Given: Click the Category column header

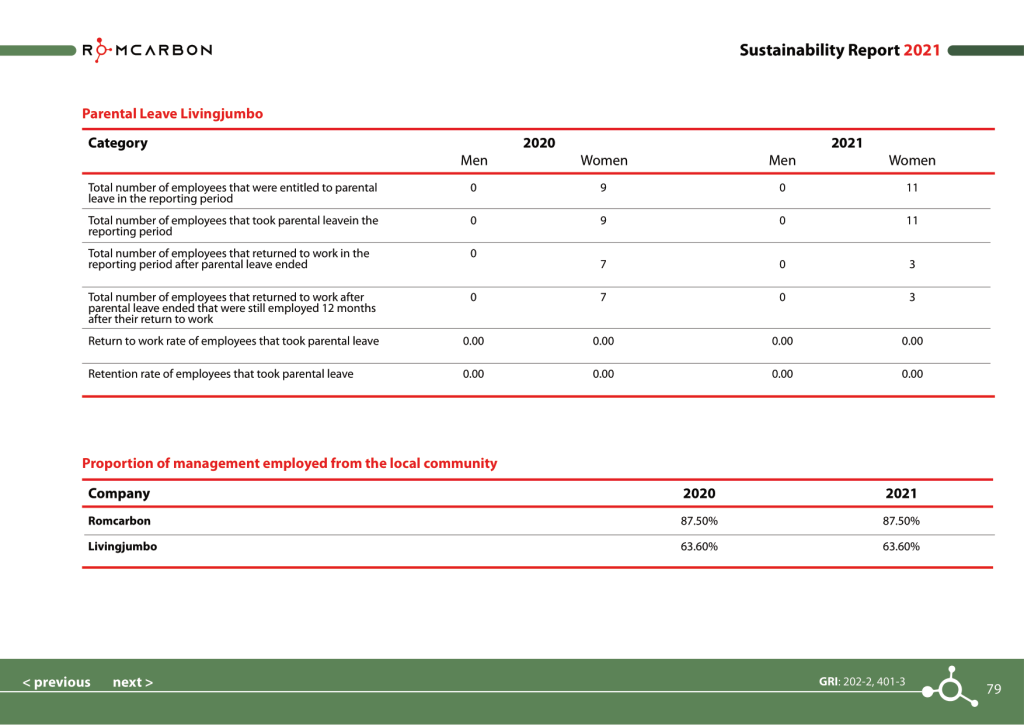Looking at the screenshot, I should (x=118, y=143).
